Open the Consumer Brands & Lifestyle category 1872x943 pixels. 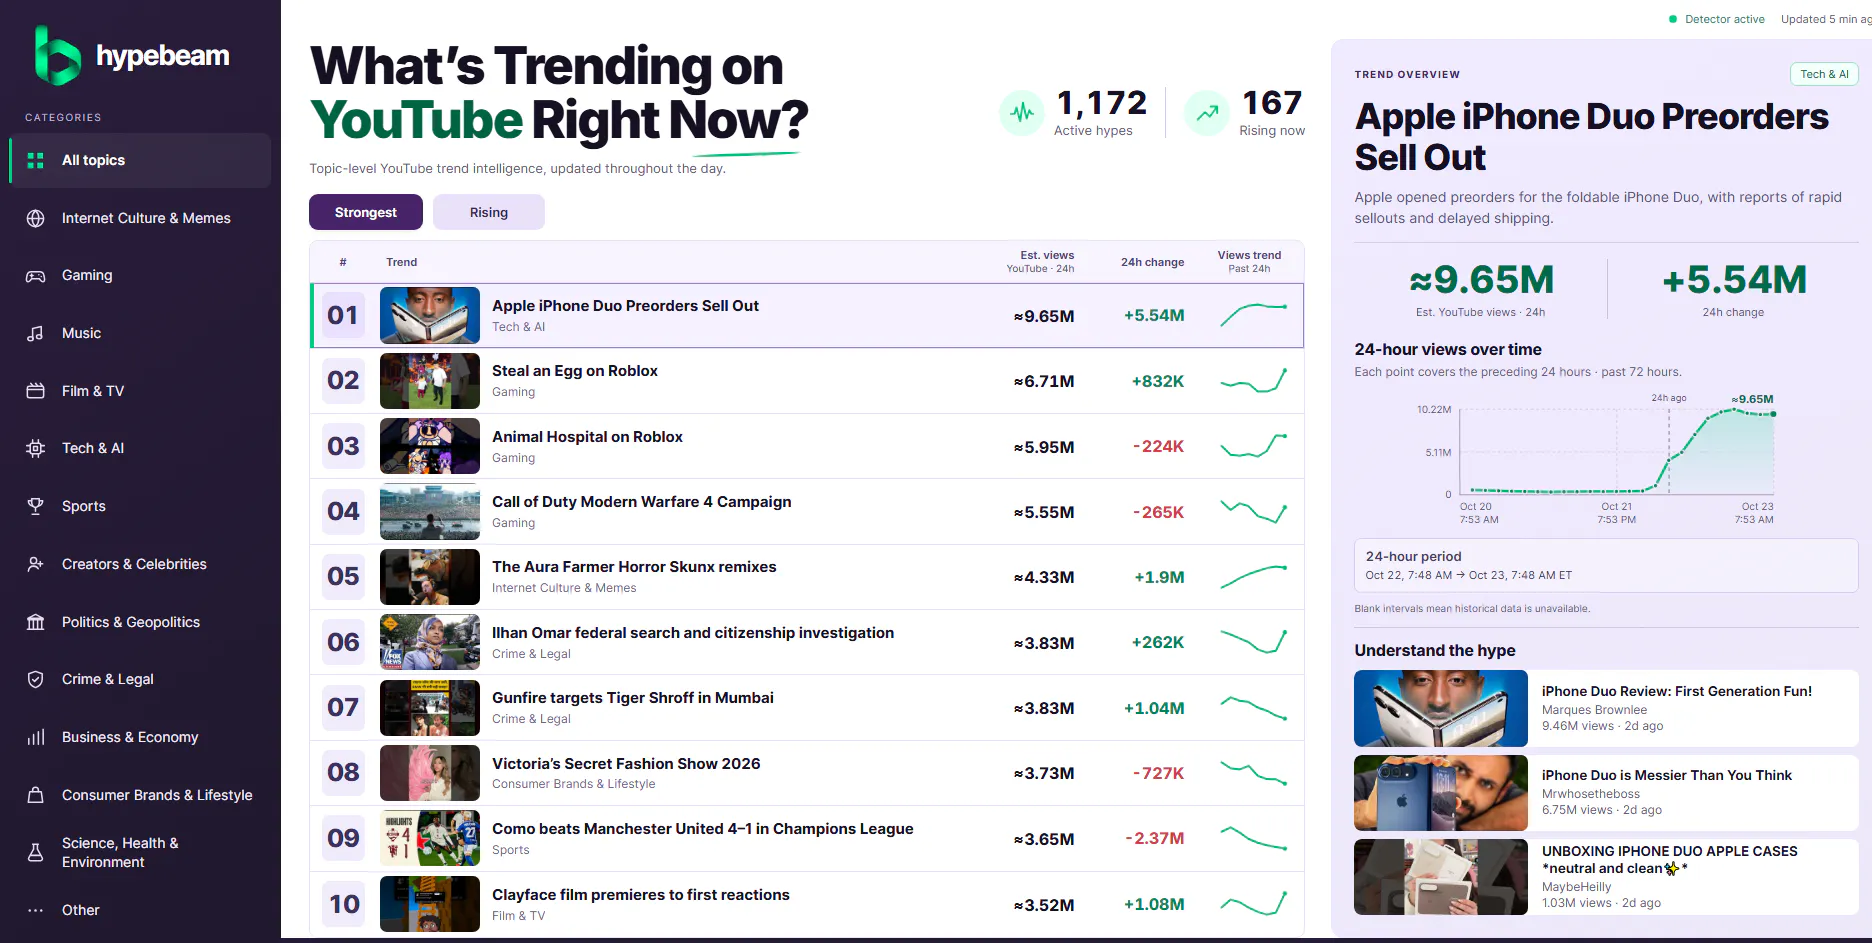click(157, 795)
